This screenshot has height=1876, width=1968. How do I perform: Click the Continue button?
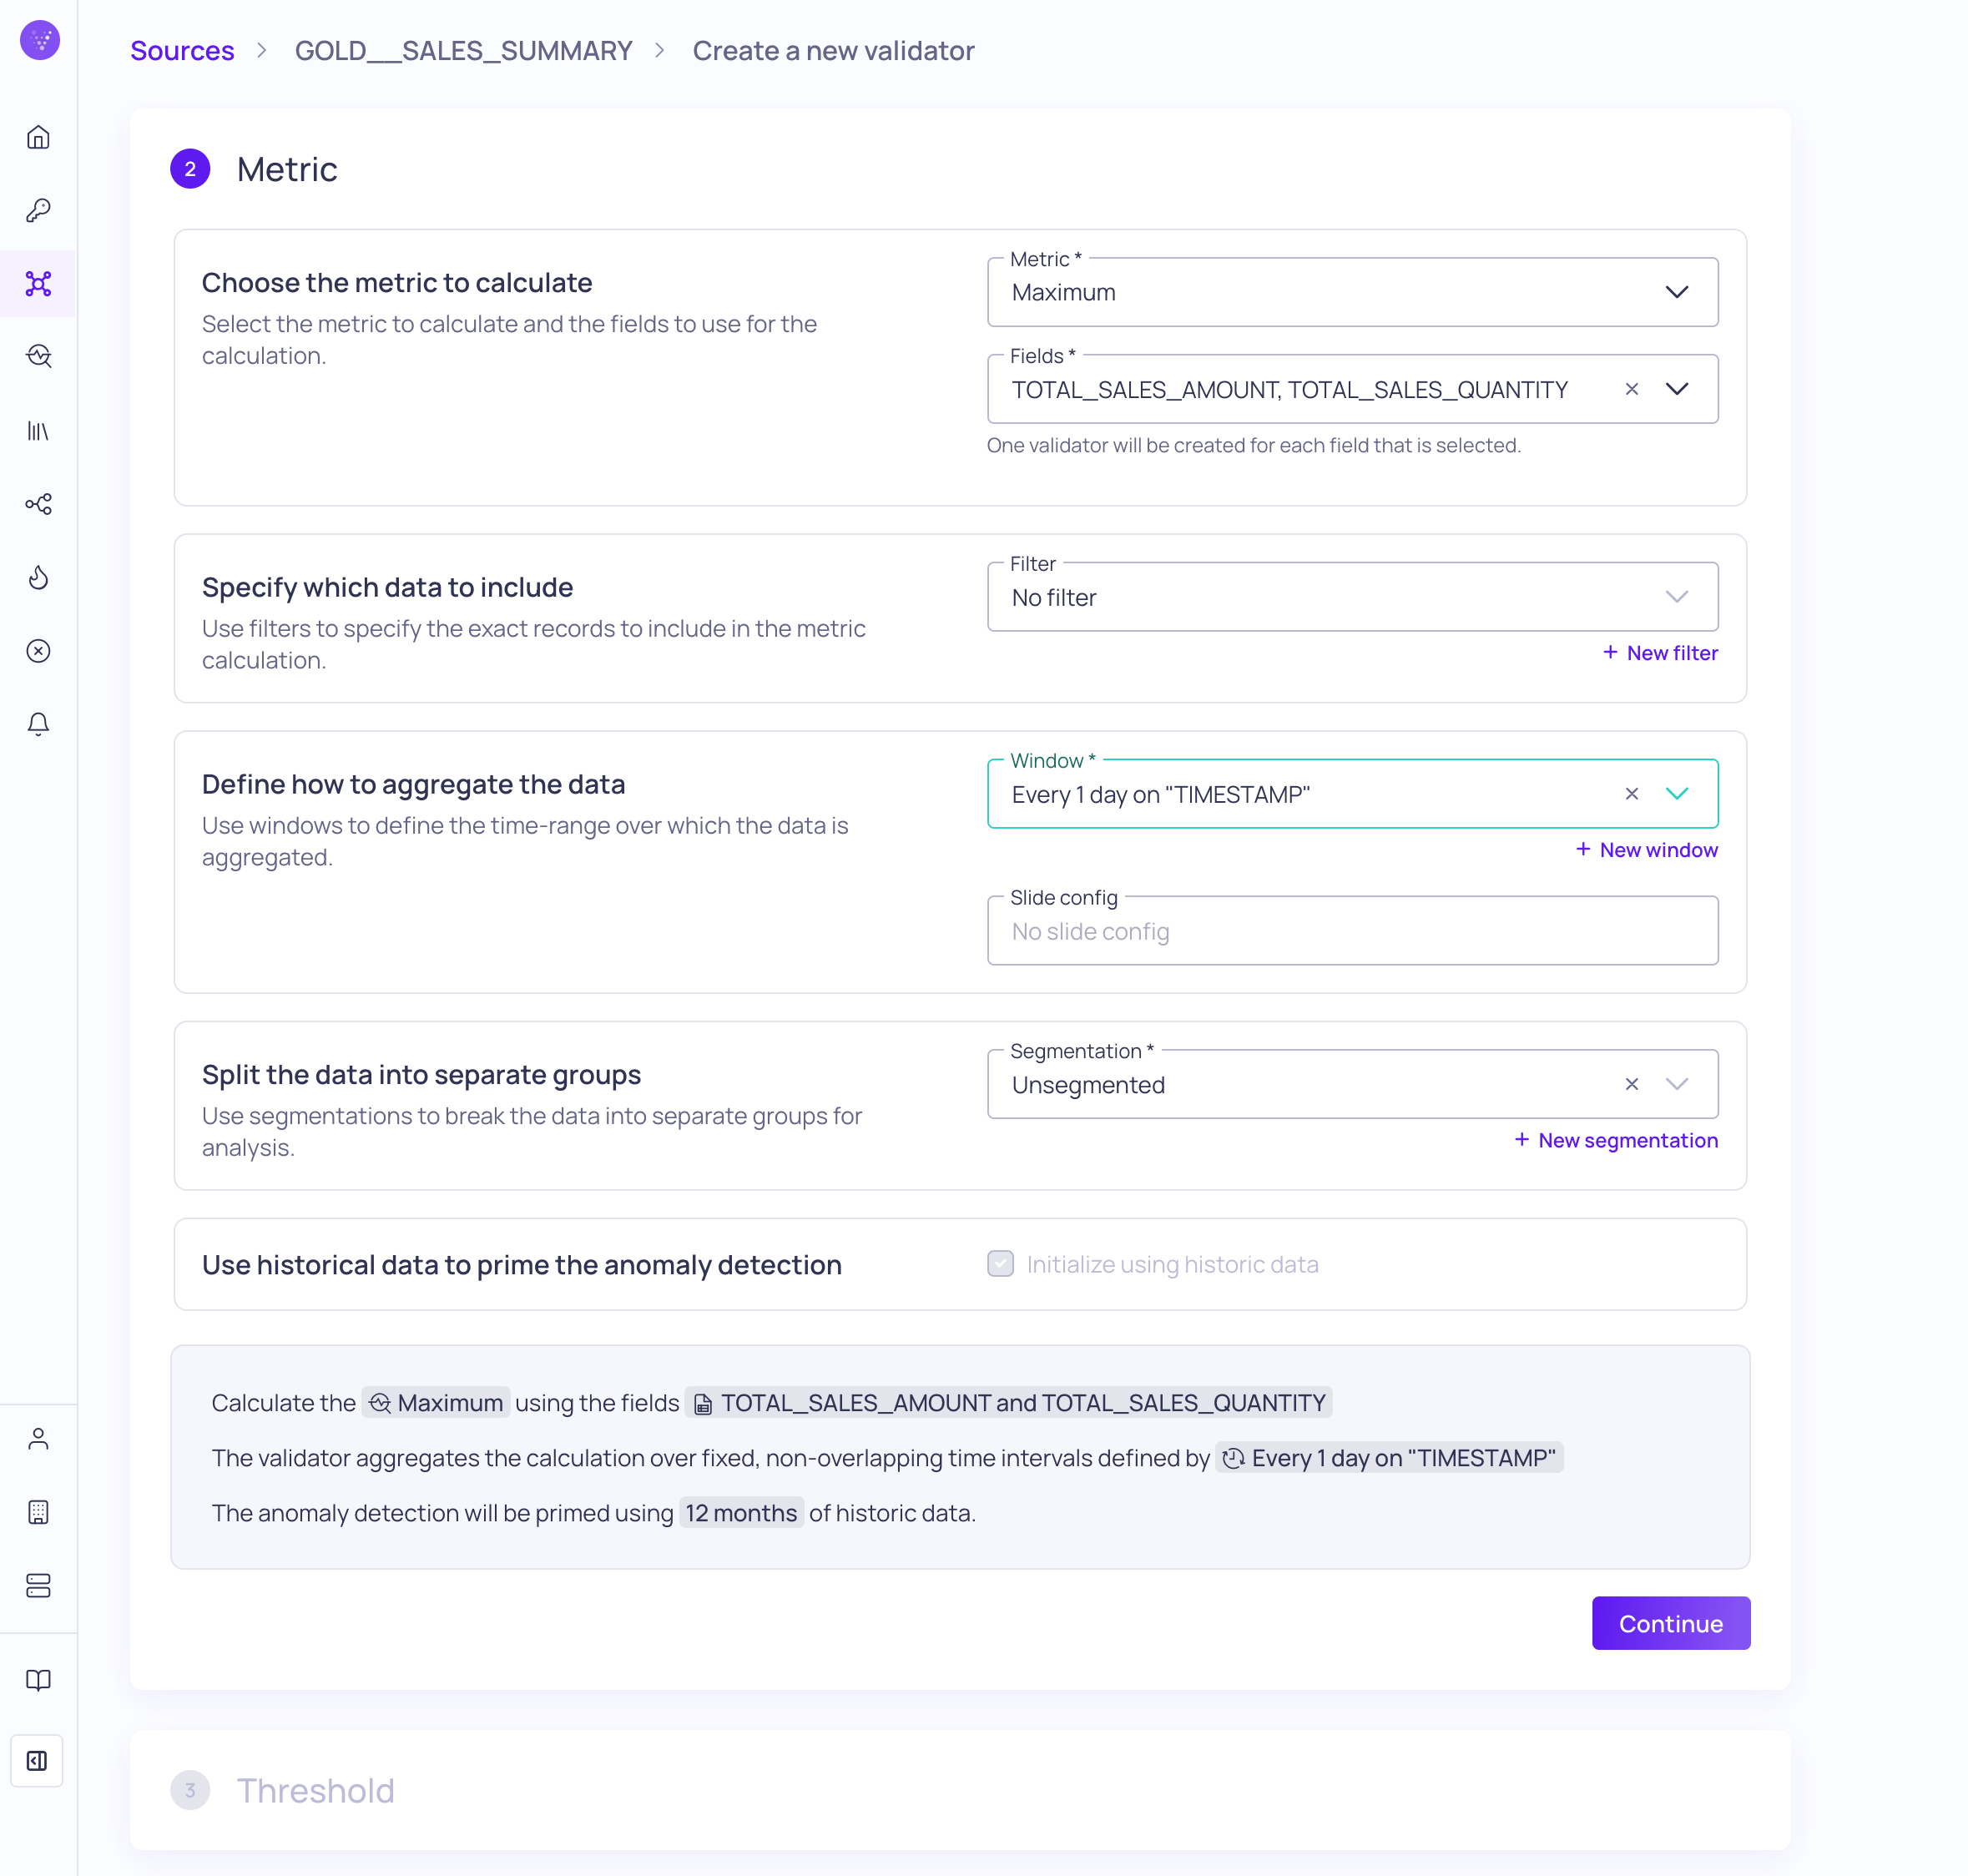(x=1670, y=1623)
